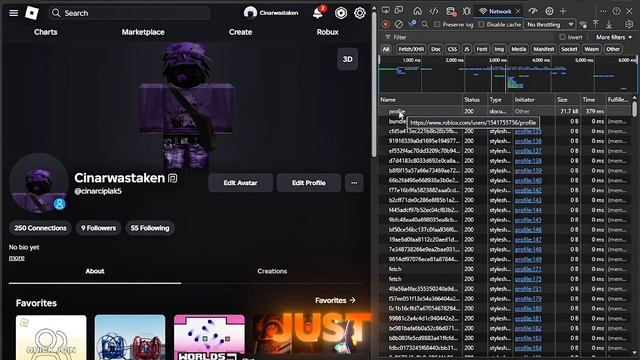Image resolution: width=640 pixels, height=360 pixels.
Task: Open the profile:135 initiator link
Action: tap(528, 131)
